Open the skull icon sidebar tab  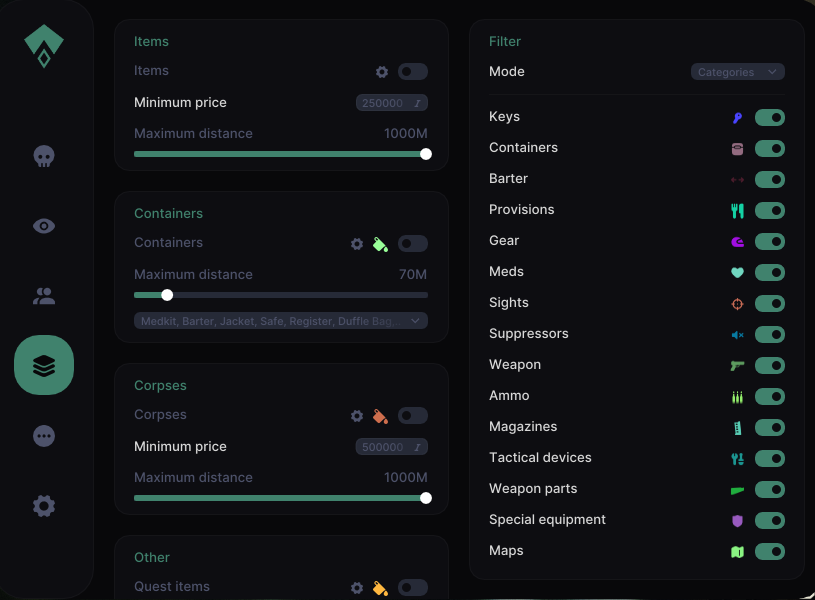click(44, 156)
